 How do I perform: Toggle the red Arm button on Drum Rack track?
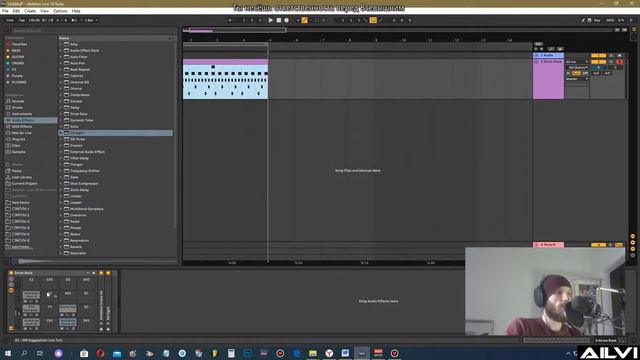click(620, 62)
